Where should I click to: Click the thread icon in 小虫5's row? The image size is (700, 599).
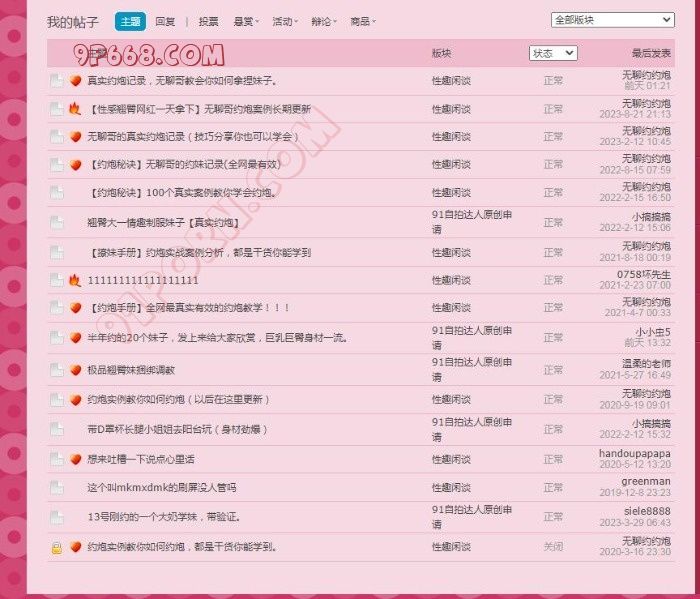pyautogui.click(x=57, y=338)
